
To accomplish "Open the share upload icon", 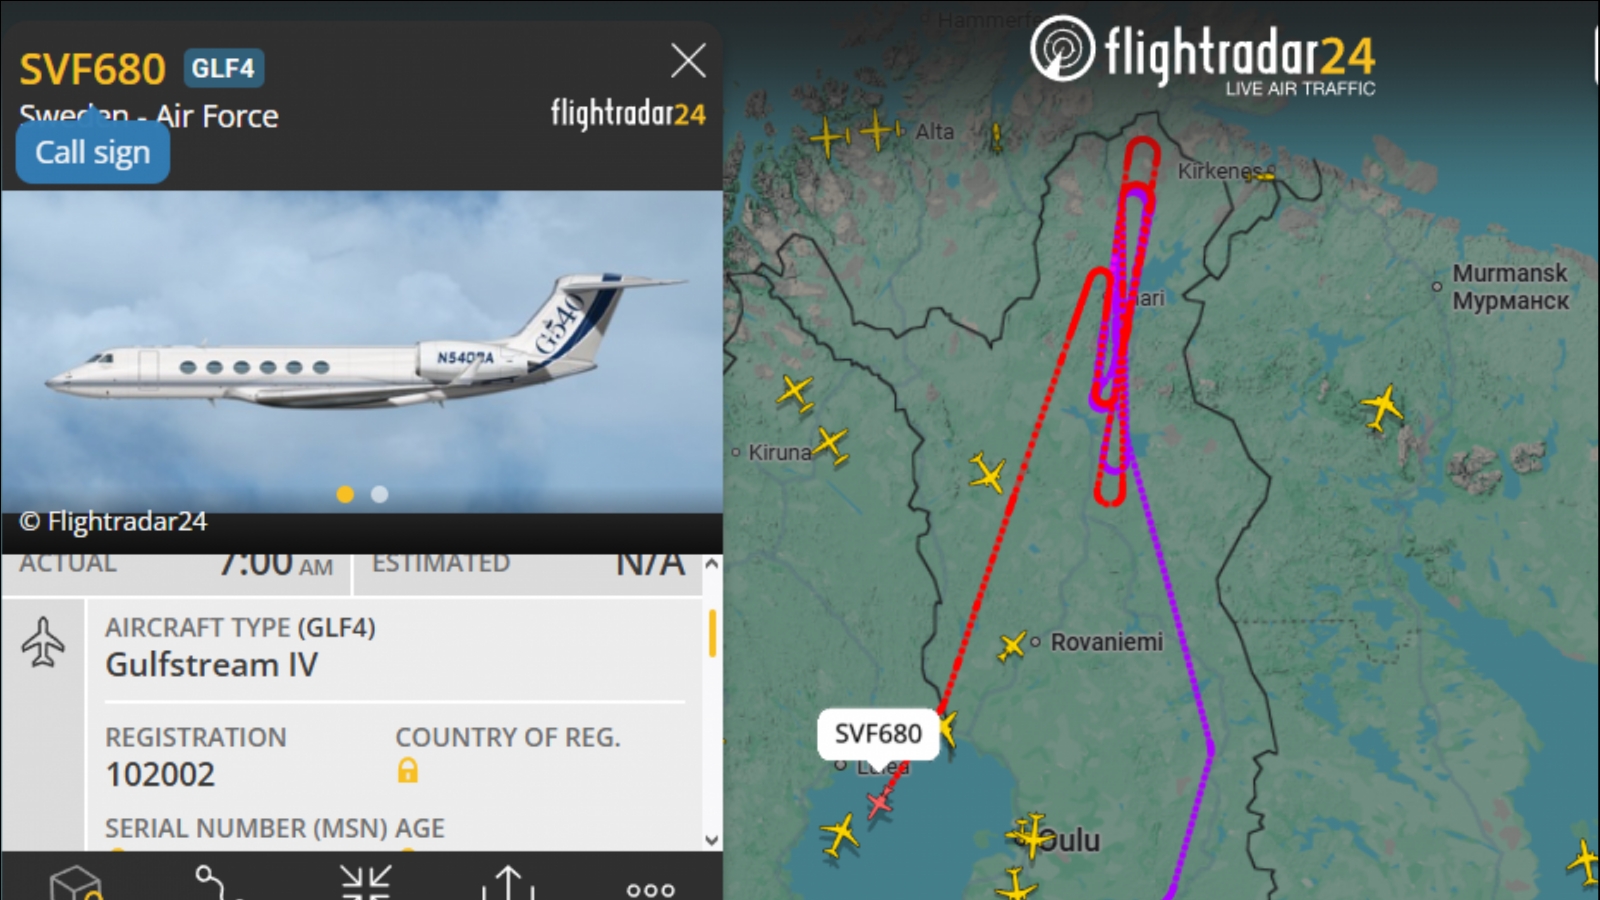I will (509, 884).
